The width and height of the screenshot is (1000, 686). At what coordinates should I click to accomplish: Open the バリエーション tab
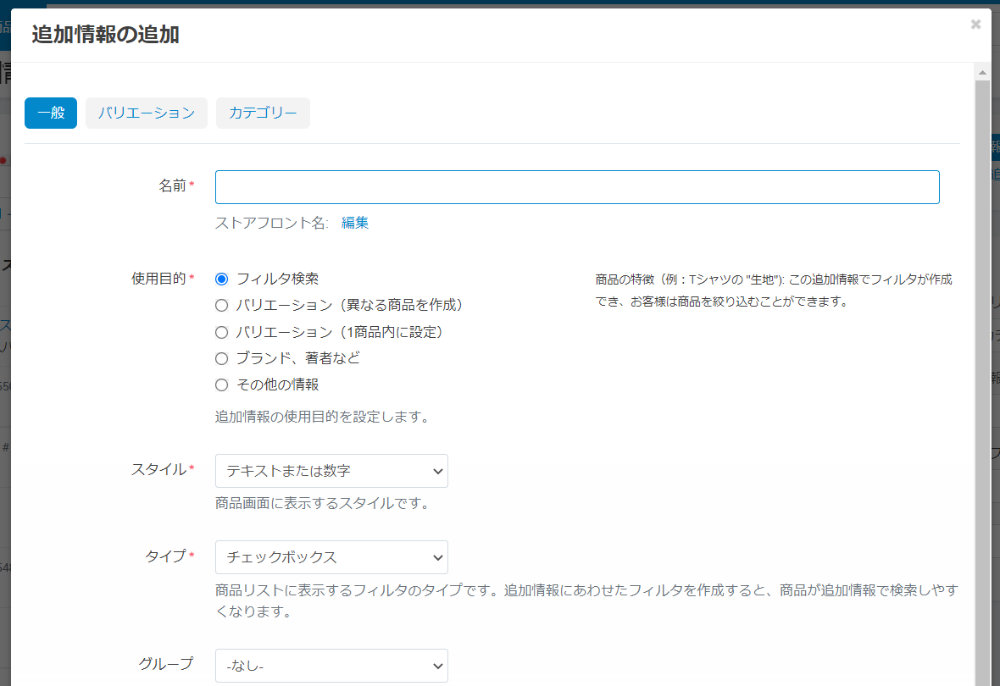(146, 113)
